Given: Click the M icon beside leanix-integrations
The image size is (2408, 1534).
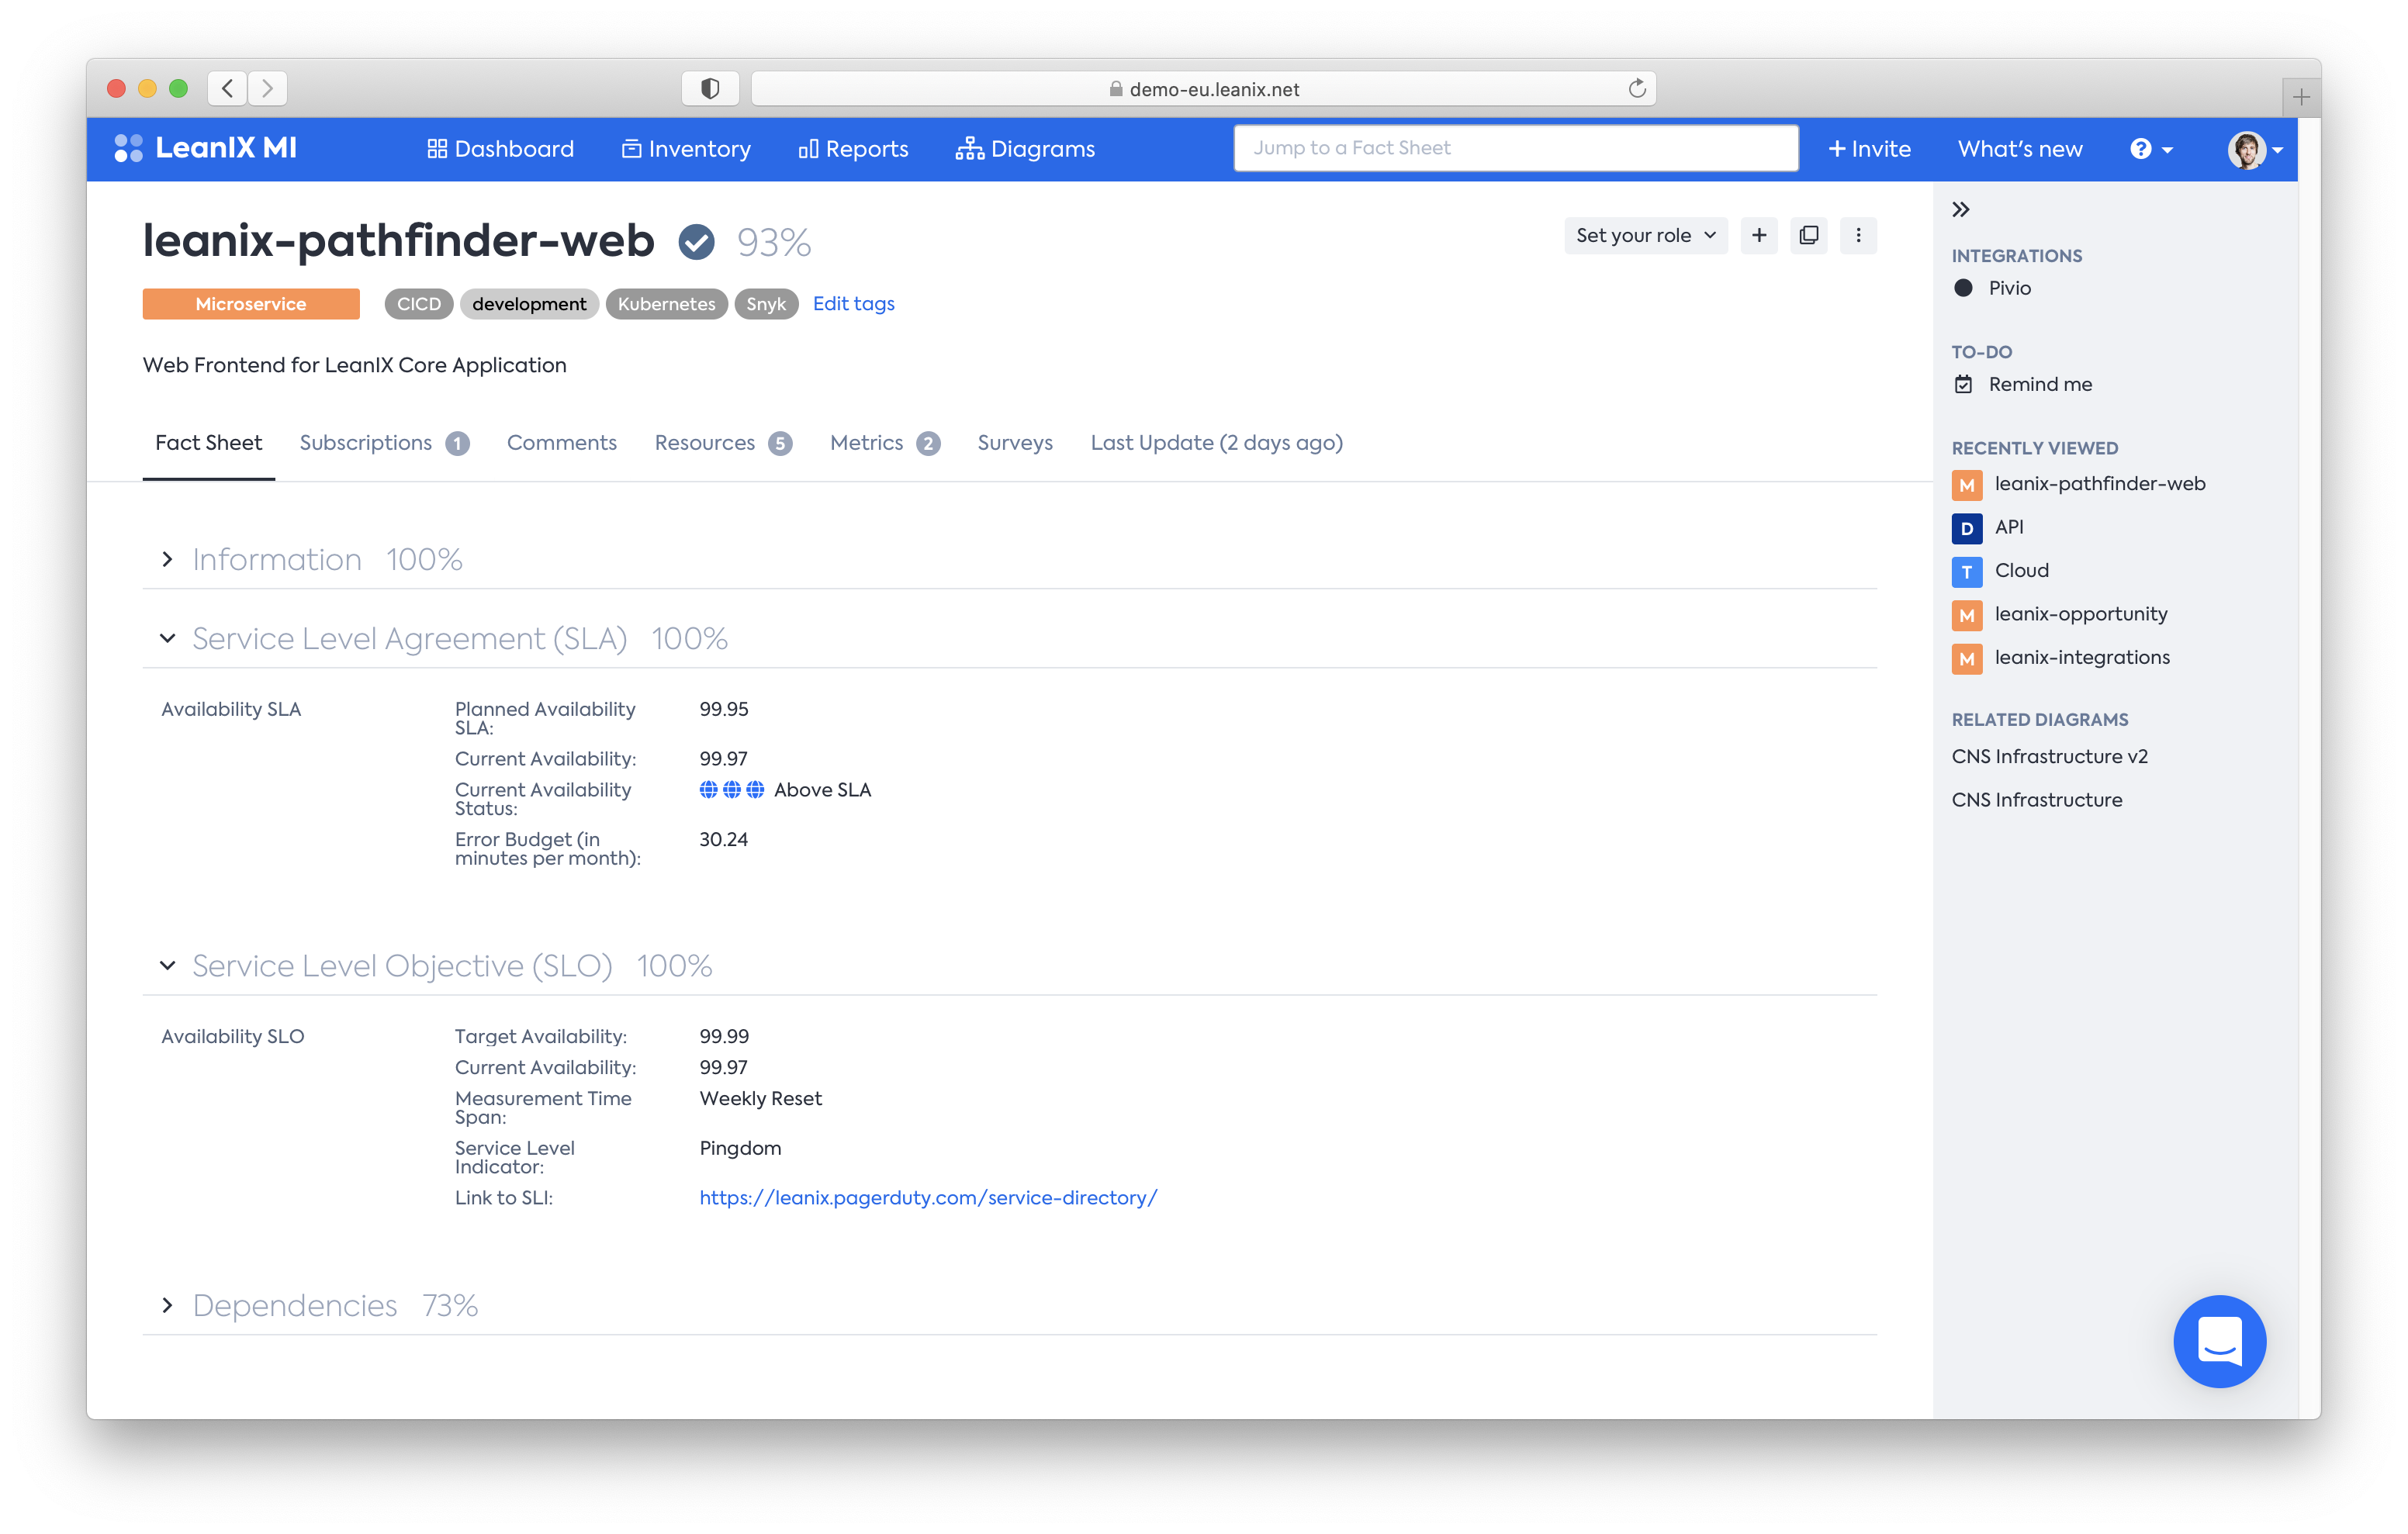Looking at the screenshot, I should [x=1966, y=659].
